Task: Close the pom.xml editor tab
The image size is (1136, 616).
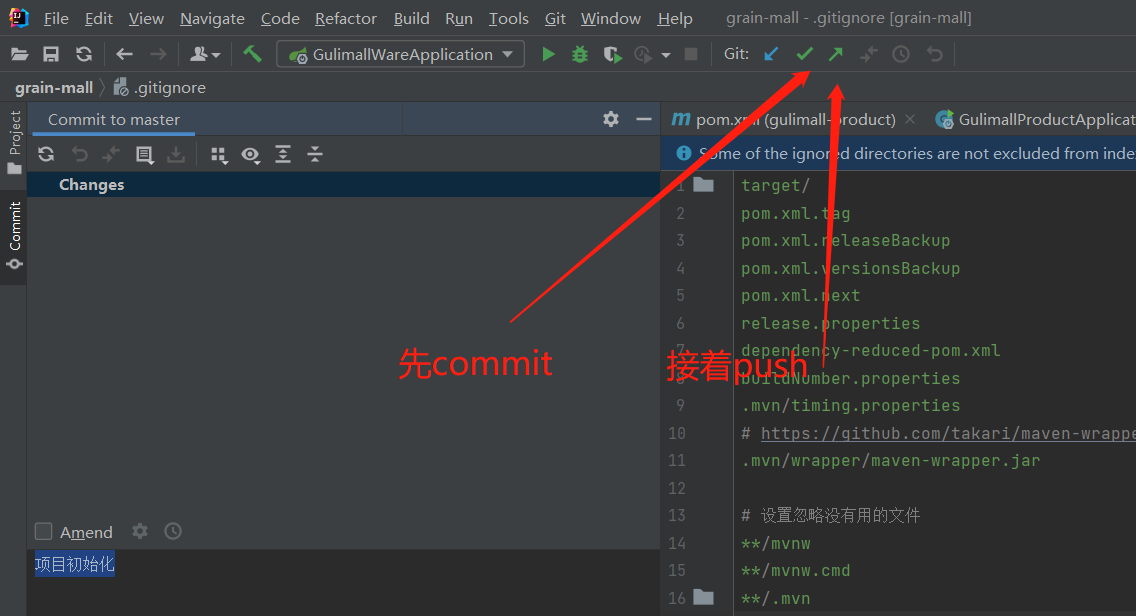Action: [x=911, y=119]
